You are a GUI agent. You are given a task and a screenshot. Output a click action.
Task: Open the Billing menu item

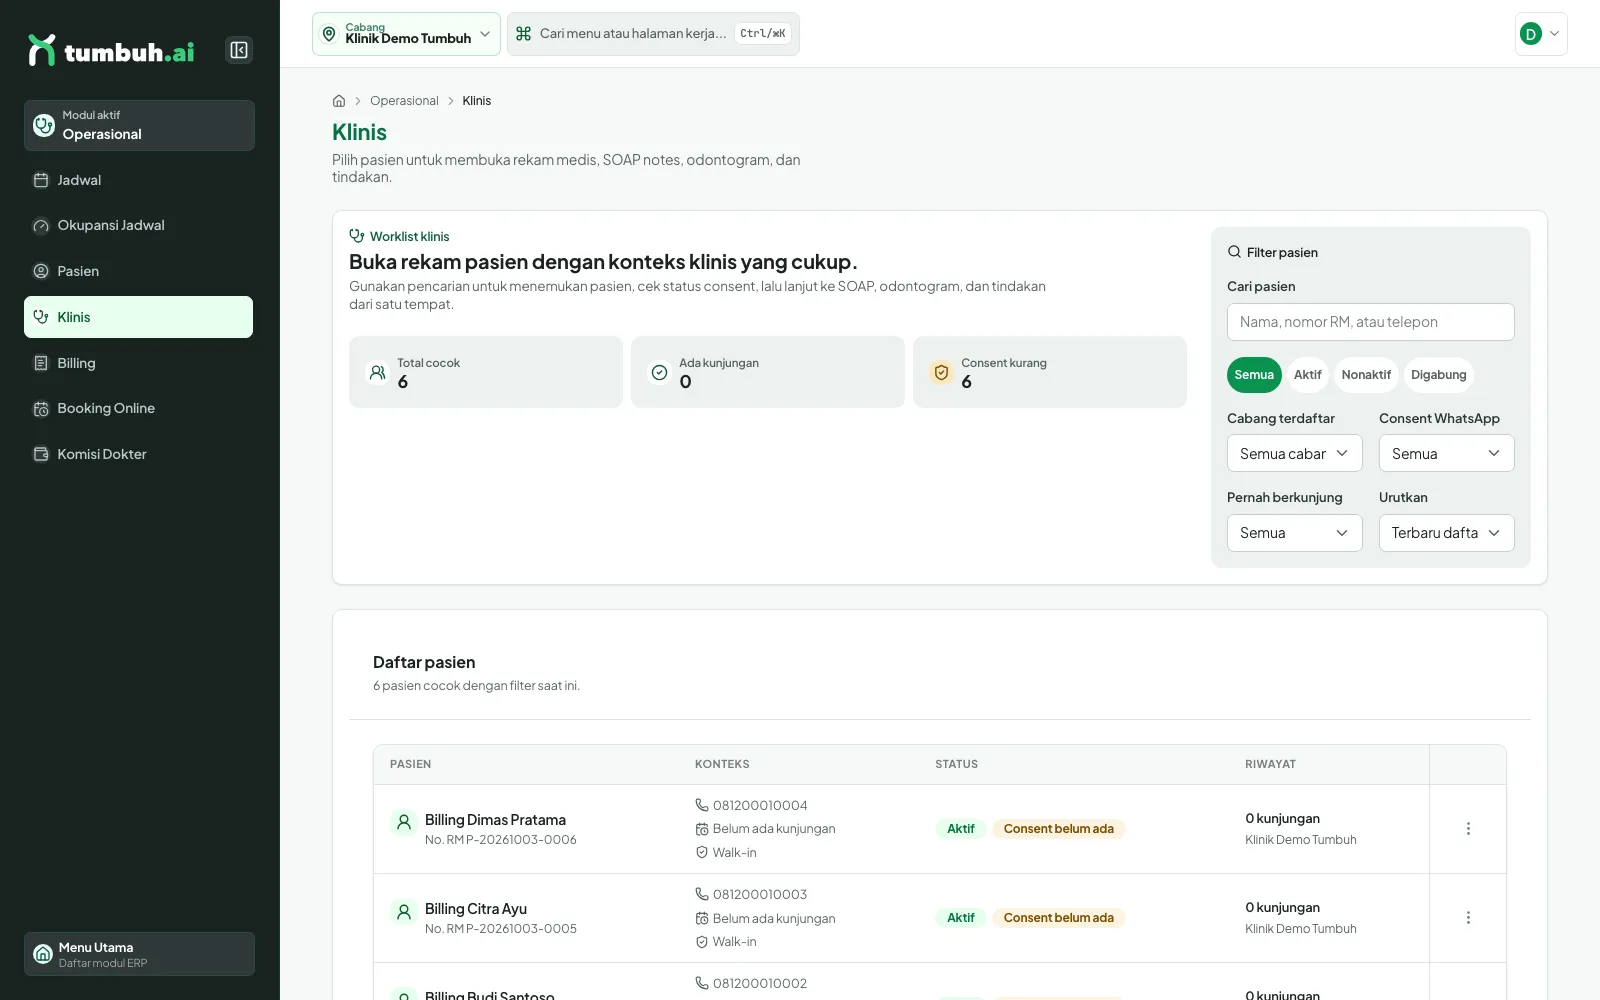pos(138,363)
